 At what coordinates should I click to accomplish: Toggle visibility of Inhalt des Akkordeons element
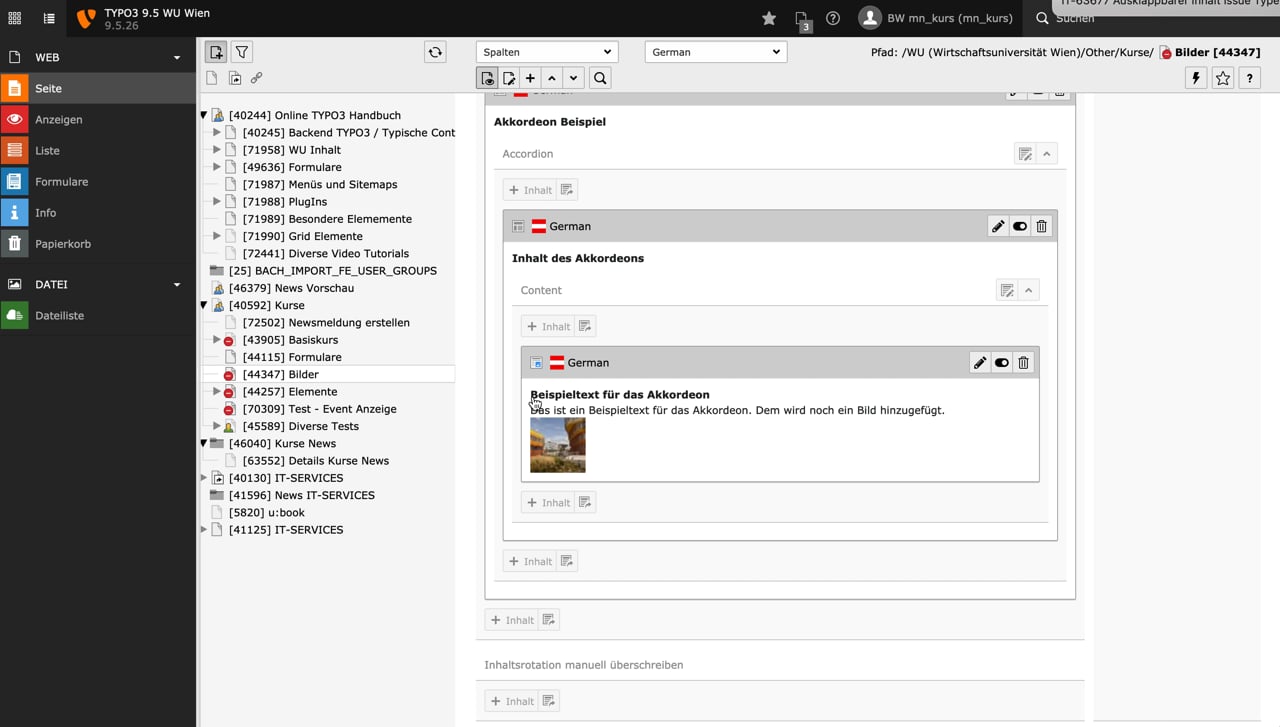coord(1020,226)
